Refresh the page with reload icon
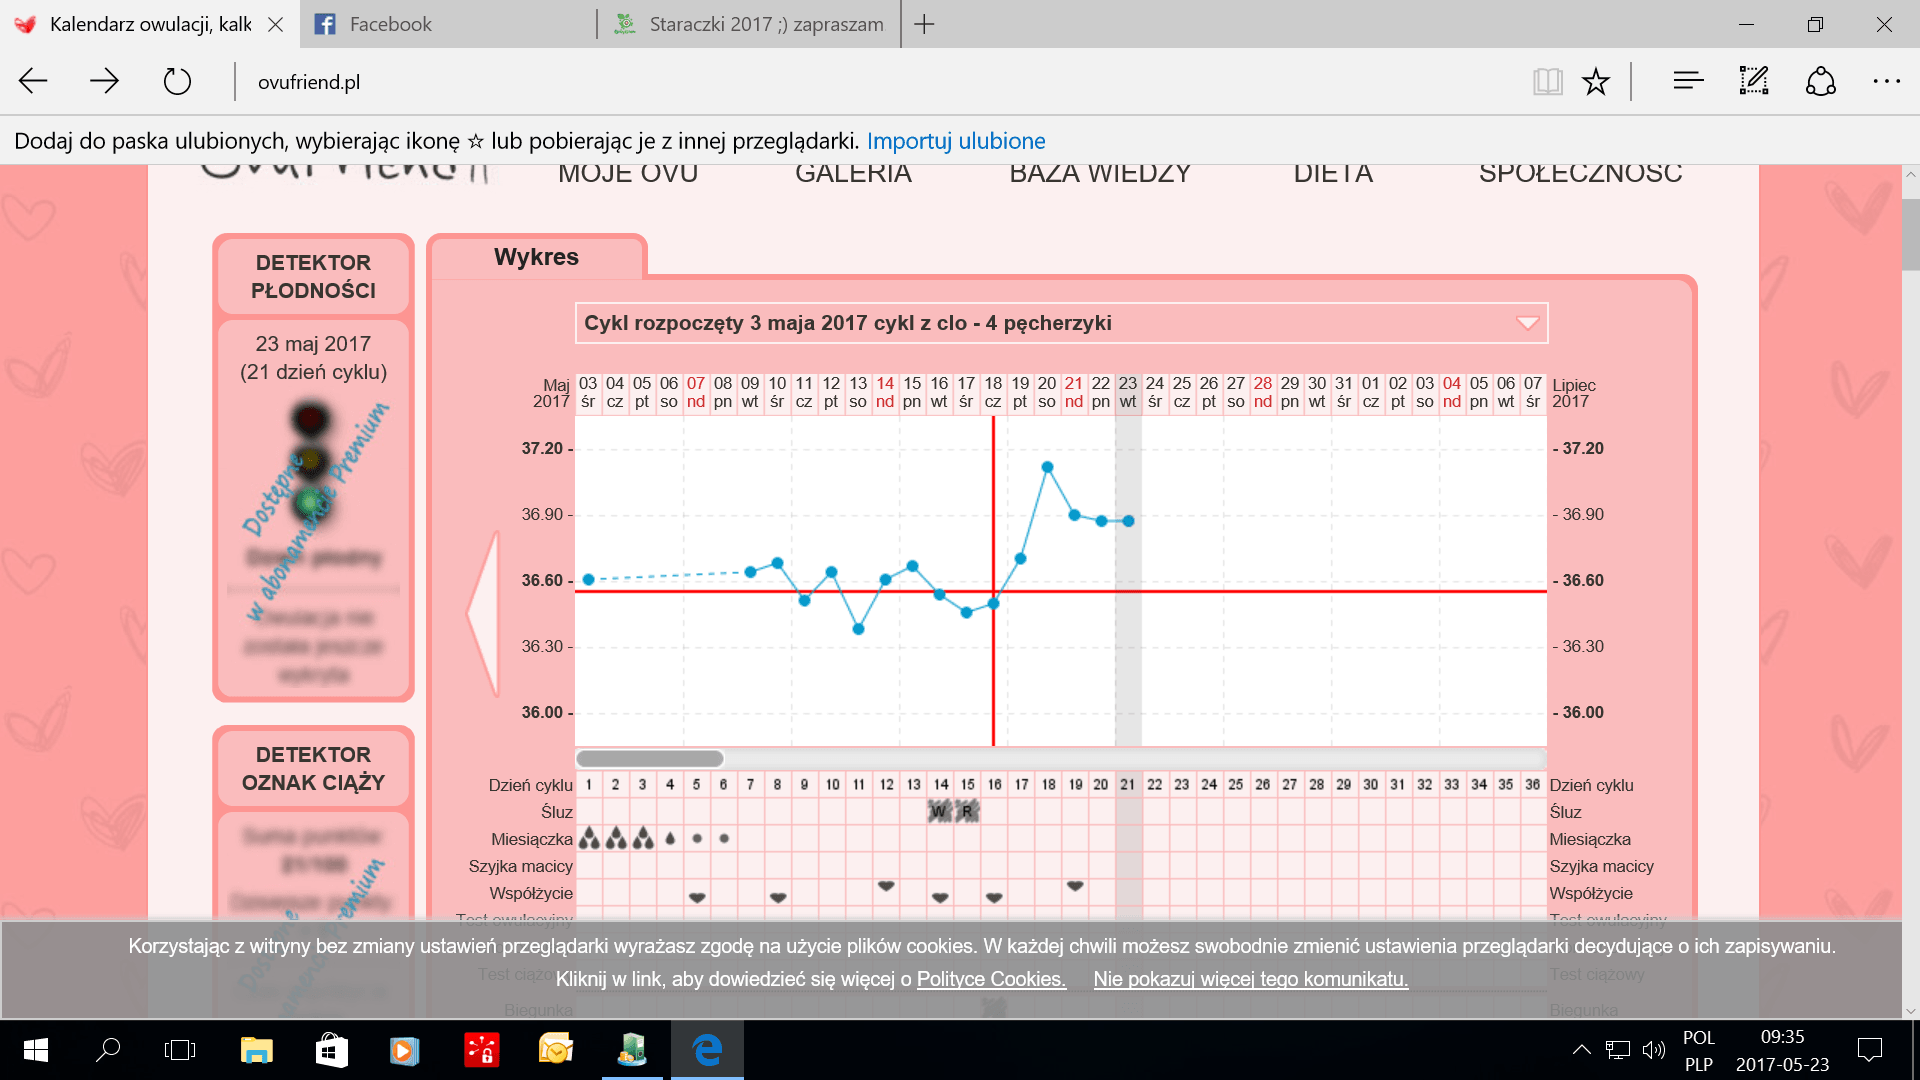The width and height of the screenshot is (1920, 1080). click(177, 81)
